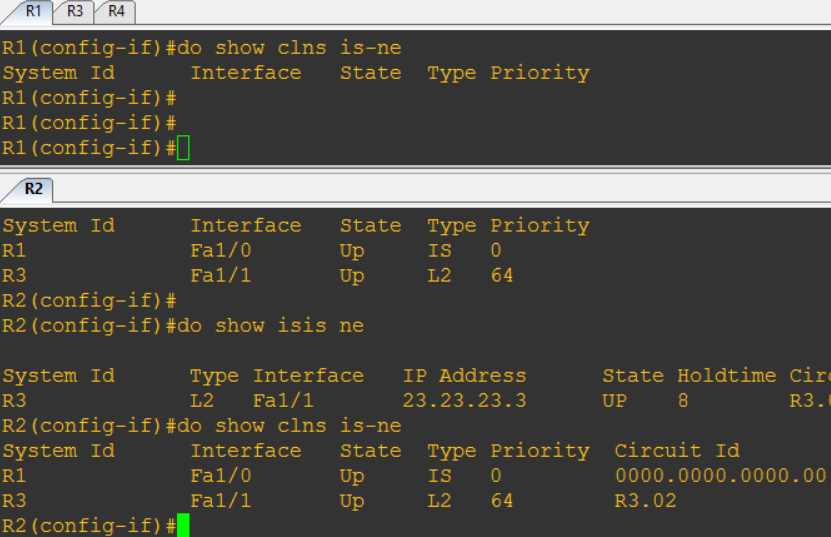Screen dimensions: 831x537
Task: Click the Holdtime column header
Action: coord(726,376)
